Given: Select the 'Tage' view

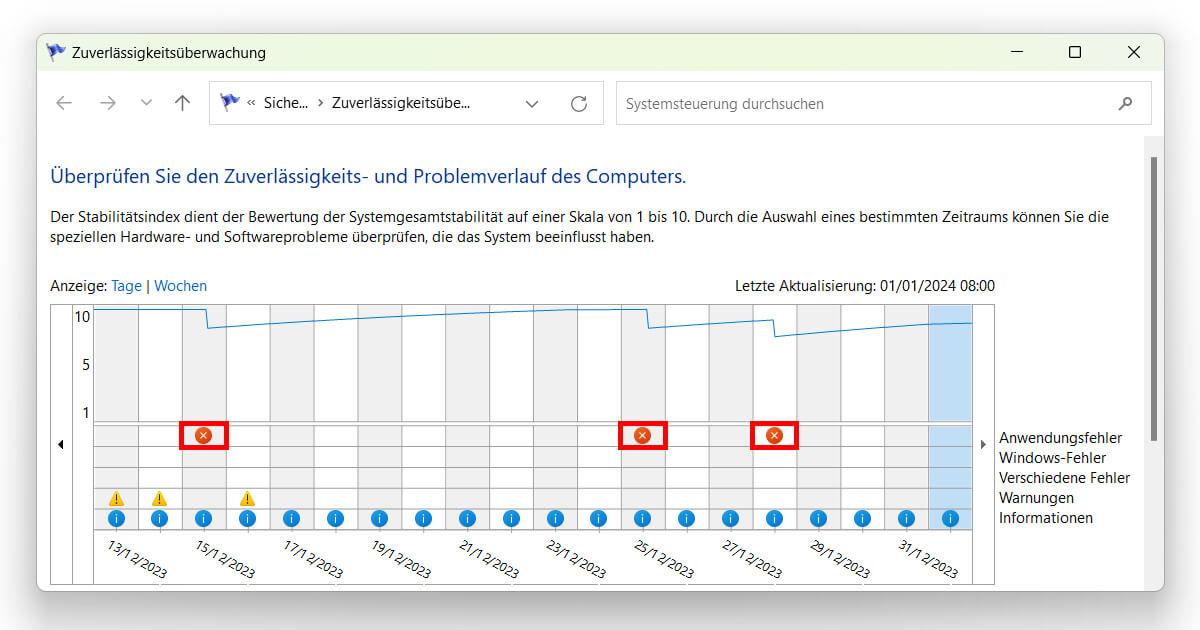Looking at the screenshot, I should (x=127, y=286).
